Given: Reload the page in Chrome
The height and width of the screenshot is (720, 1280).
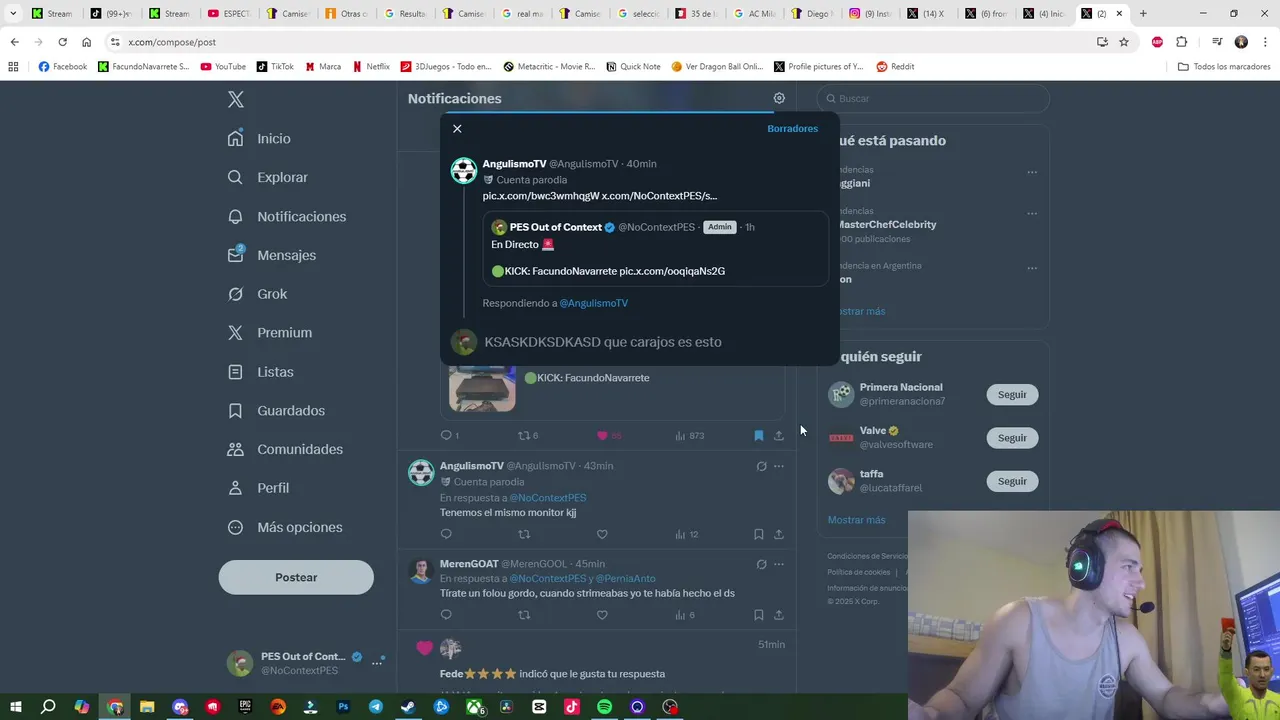Looking at the screenshot, I should [x=62, y=42].
